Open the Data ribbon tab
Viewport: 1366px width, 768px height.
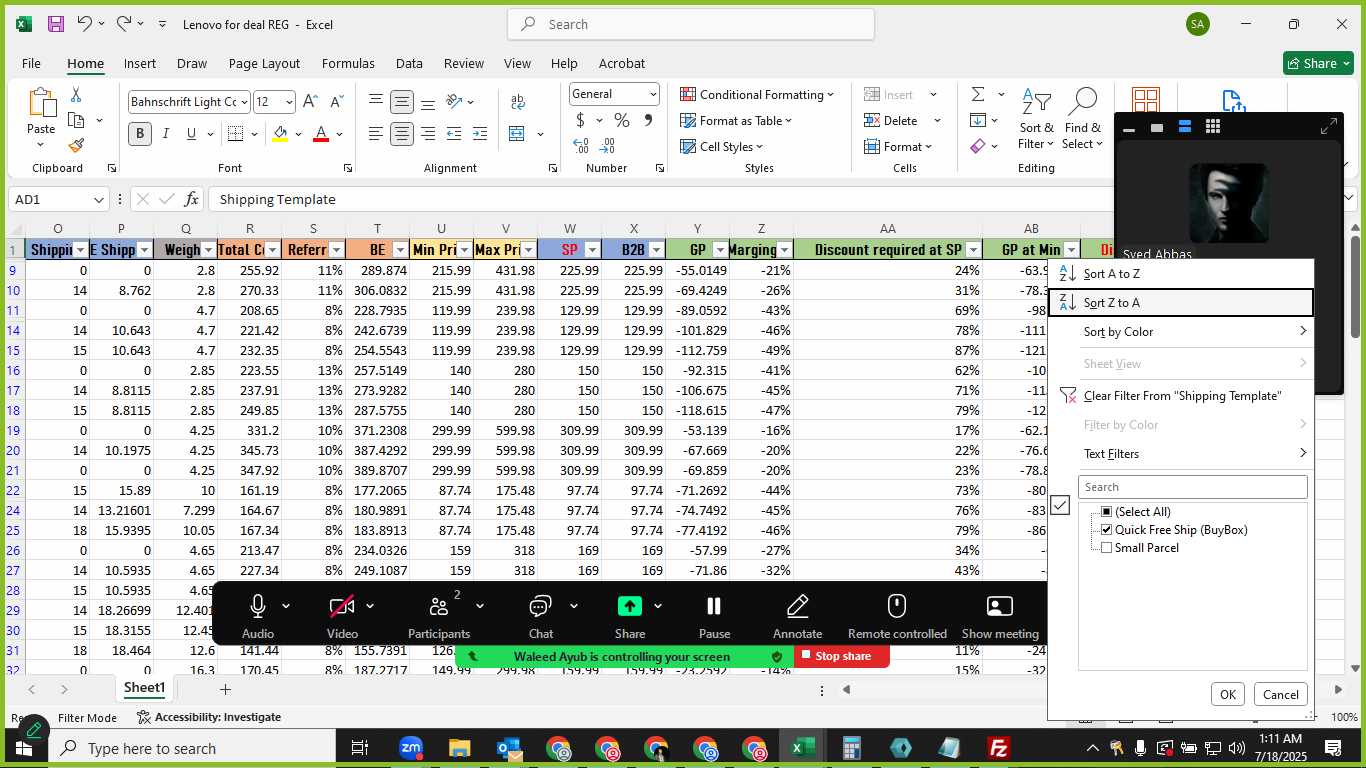[409, 63]
